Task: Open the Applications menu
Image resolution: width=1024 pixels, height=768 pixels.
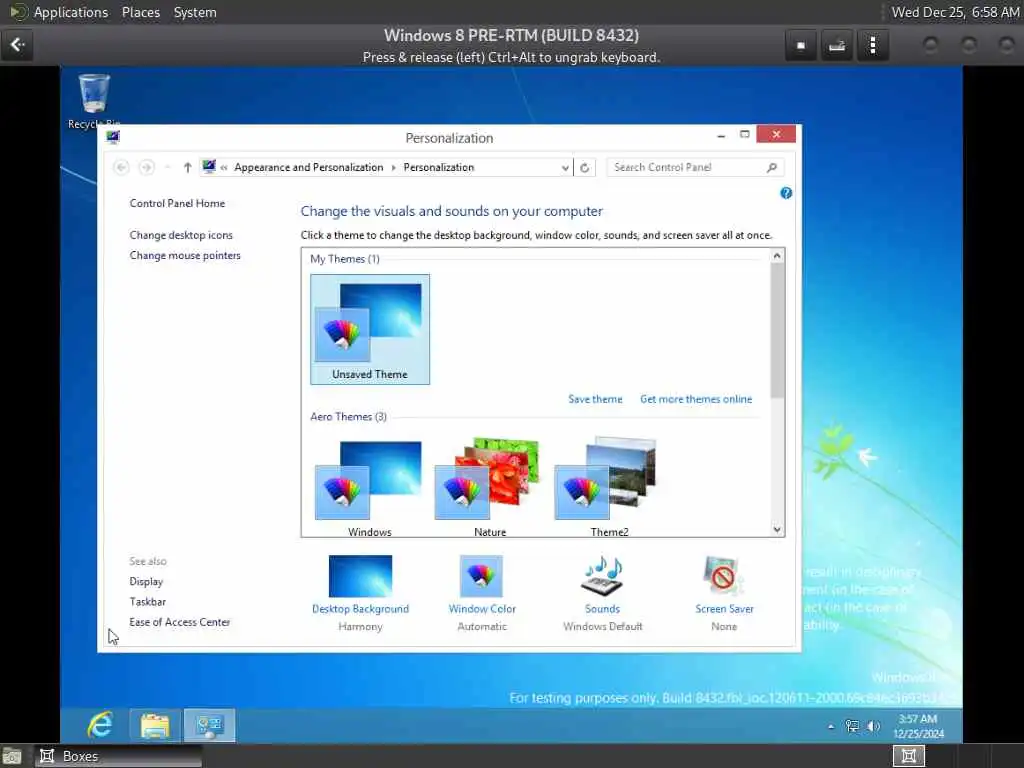Action: [71, 12]
